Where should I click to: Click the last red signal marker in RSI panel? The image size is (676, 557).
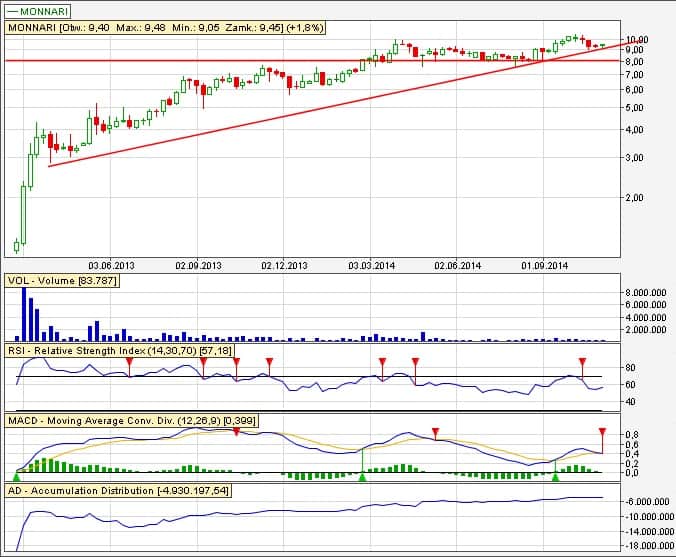coord(582,361)
